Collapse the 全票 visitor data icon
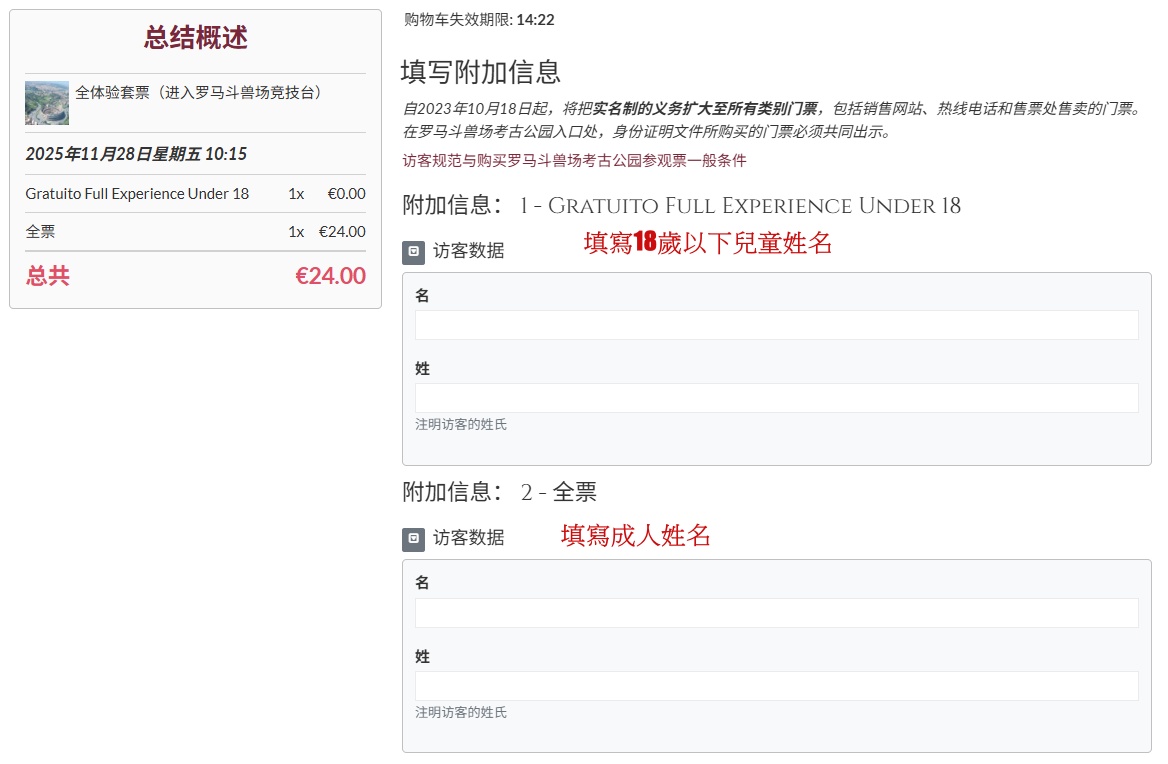1168x764 pixels. pos(414,539)
